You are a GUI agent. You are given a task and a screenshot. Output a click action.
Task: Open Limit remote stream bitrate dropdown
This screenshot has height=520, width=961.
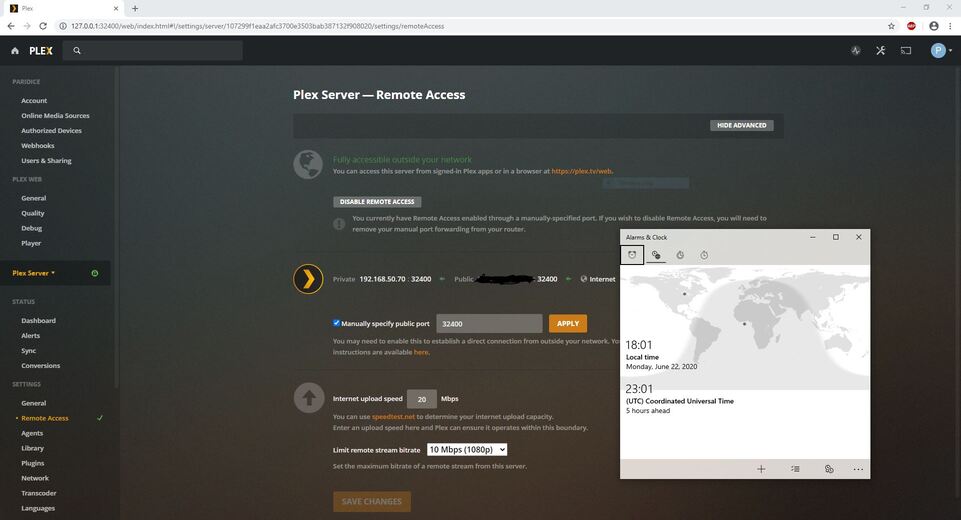(467, 449)
